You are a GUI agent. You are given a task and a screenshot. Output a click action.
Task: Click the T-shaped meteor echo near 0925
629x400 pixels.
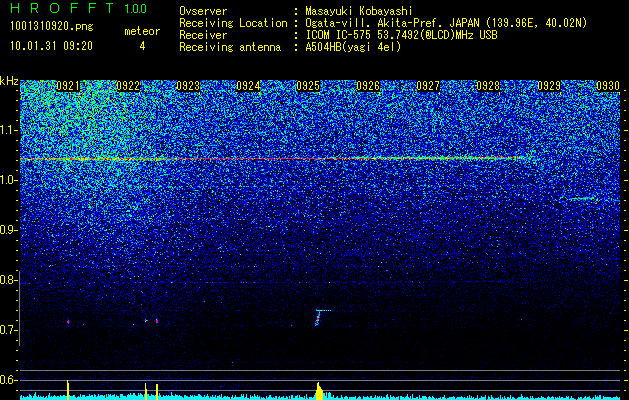coord(322,317)
